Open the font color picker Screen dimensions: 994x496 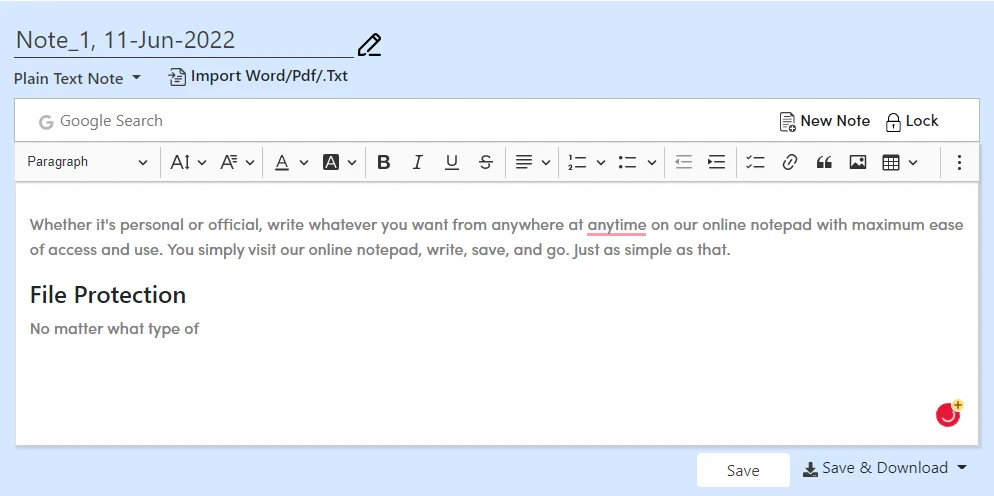291,162
